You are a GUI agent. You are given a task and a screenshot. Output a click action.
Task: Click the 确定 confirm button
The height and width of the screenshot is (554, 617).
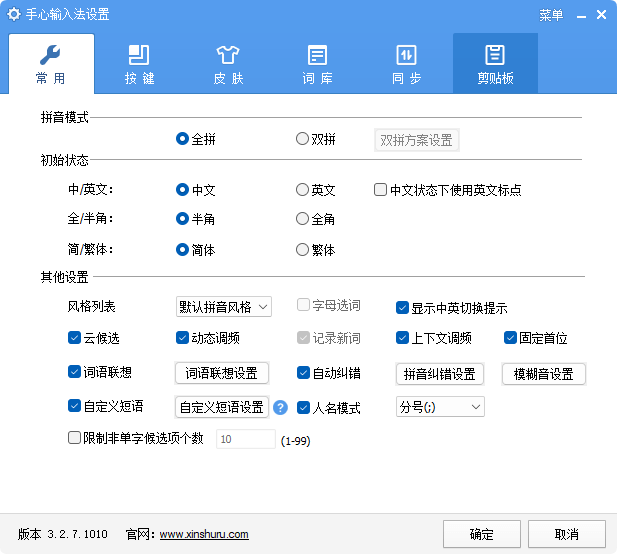pyautogui.click(x=482, y=534)
